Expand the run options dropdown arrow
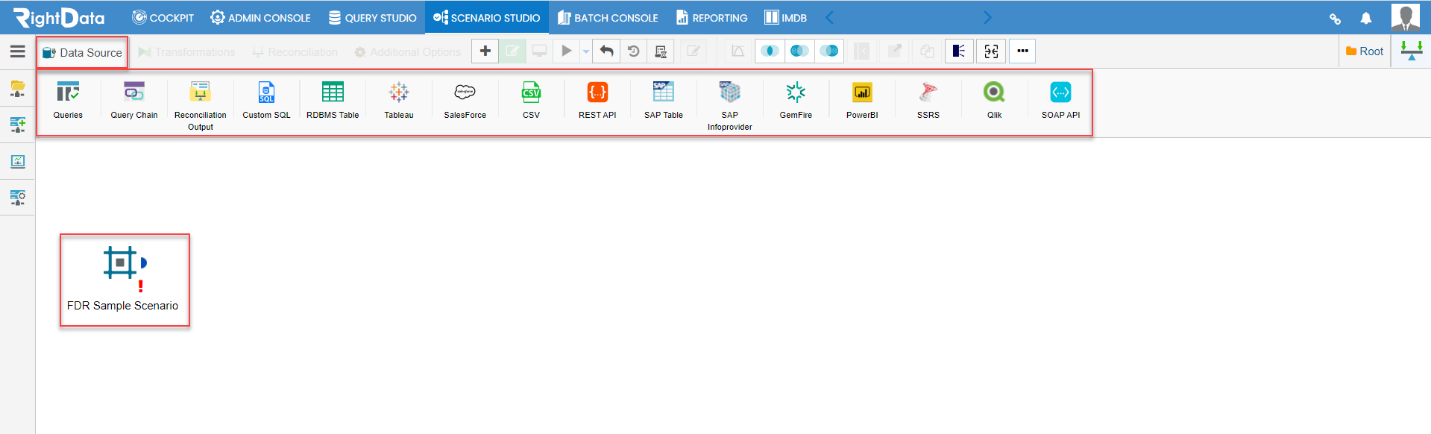Image resolution: width=1431 pixels, height=434 pixels. point(586,52)
